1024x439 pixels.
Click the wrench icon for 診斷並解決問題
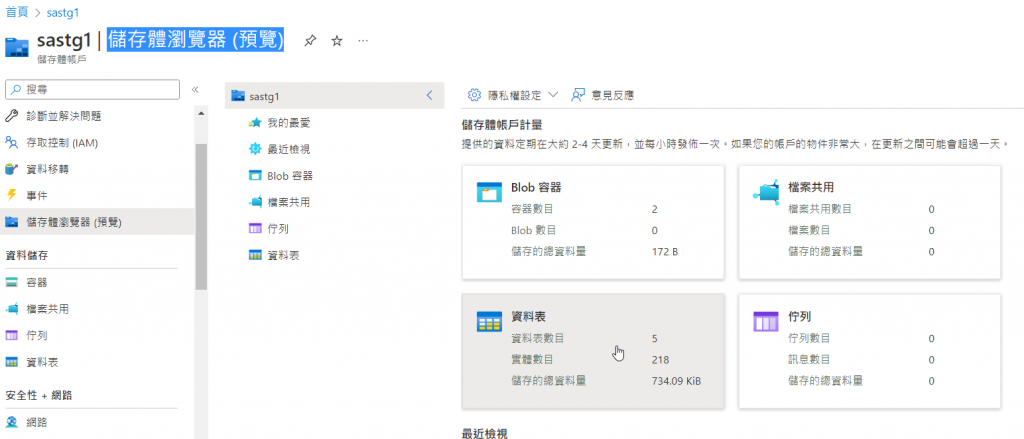click(x=11, y=116)
